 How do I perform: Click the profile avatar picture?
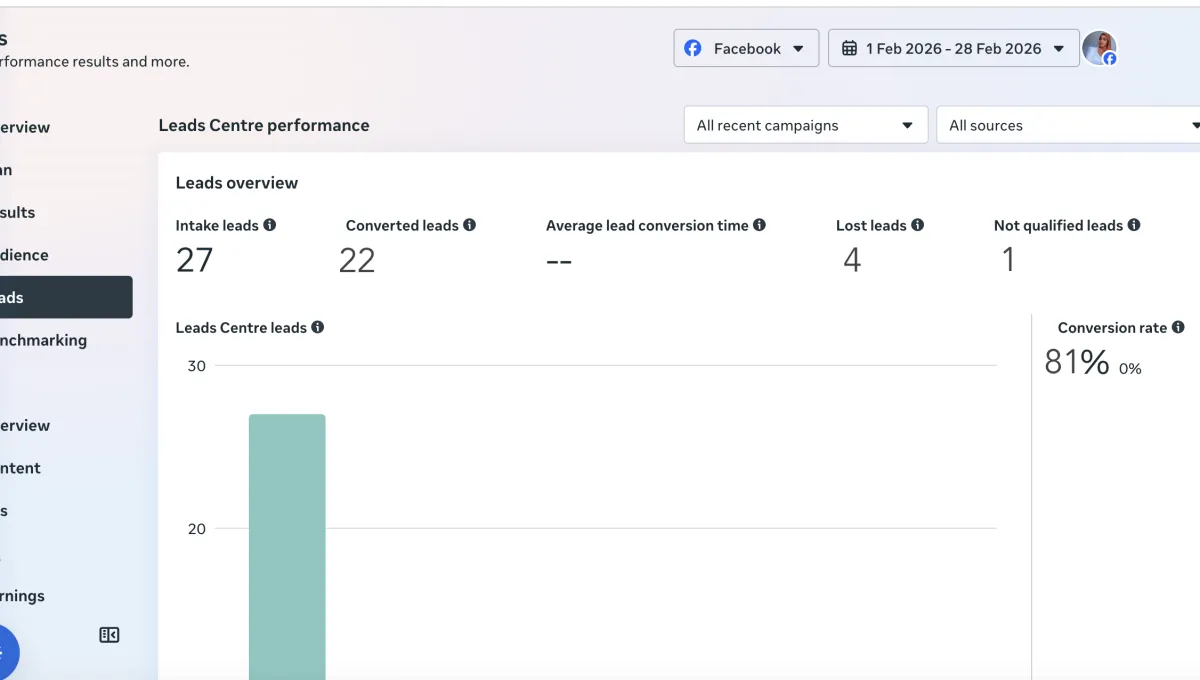(x=1099, y=48)
